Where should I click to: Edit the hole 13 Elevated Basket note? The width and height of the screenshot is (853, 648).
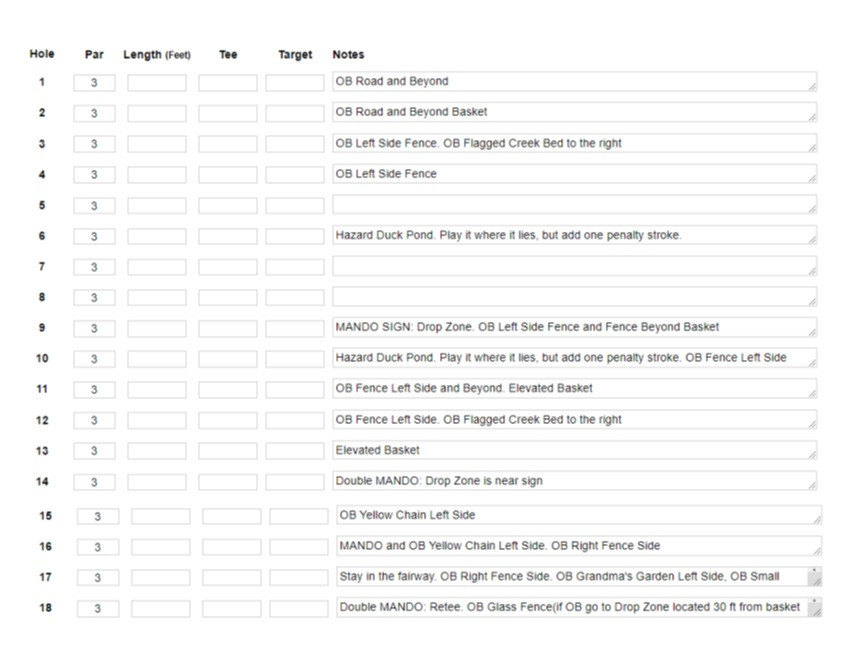coord(574,451)
